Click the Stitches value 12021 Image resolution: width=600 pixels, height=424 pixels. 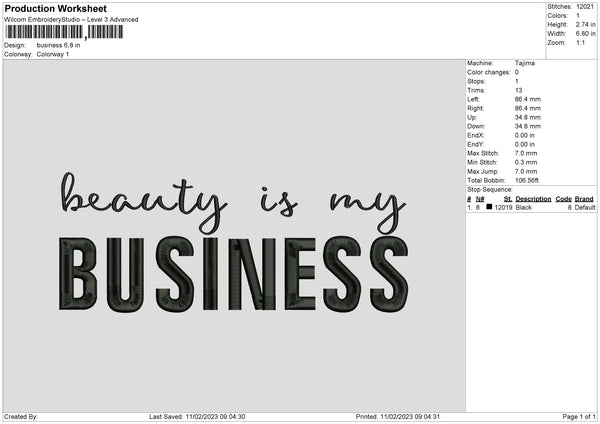tap(585, 7)
